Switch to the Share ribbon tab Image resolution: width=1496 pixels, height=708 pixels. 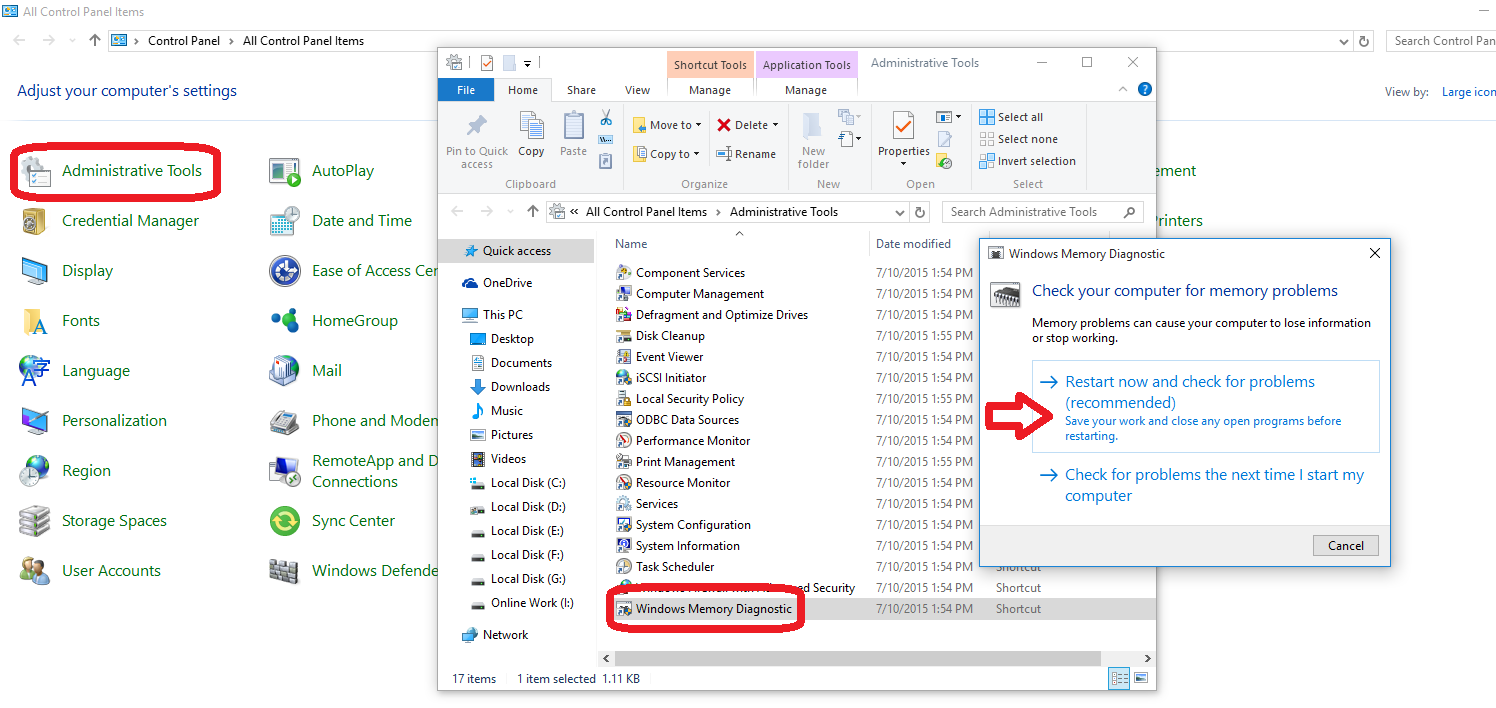coord(581,90)
